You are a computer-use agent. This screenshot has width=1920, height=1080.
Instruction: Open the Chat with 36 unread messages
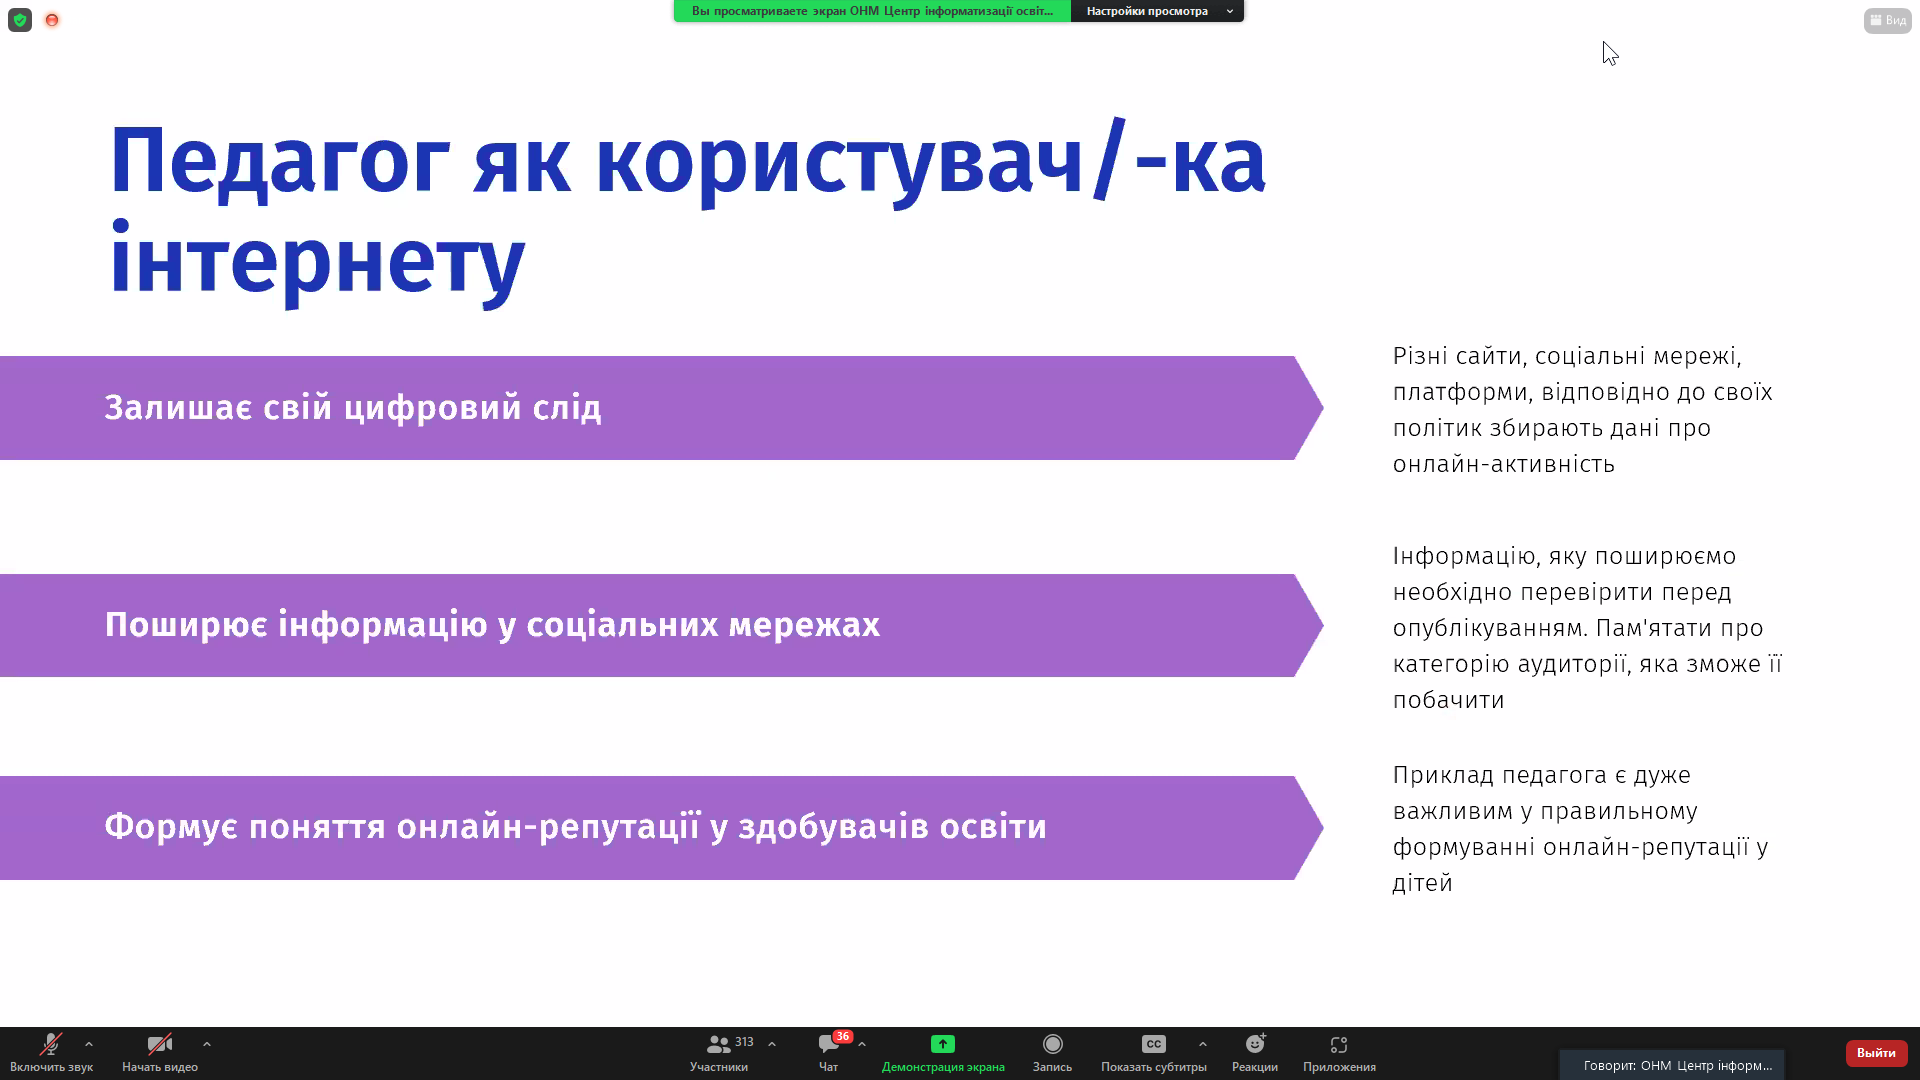pos(828,1045)
